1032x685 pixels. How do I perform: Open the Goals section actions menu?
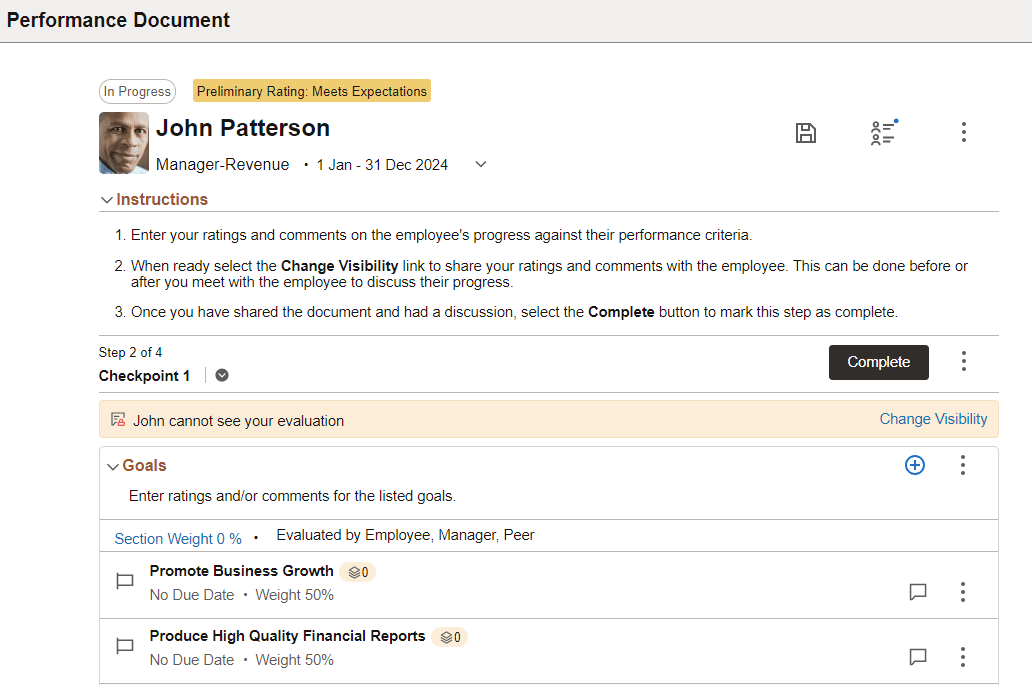(962, 465)
